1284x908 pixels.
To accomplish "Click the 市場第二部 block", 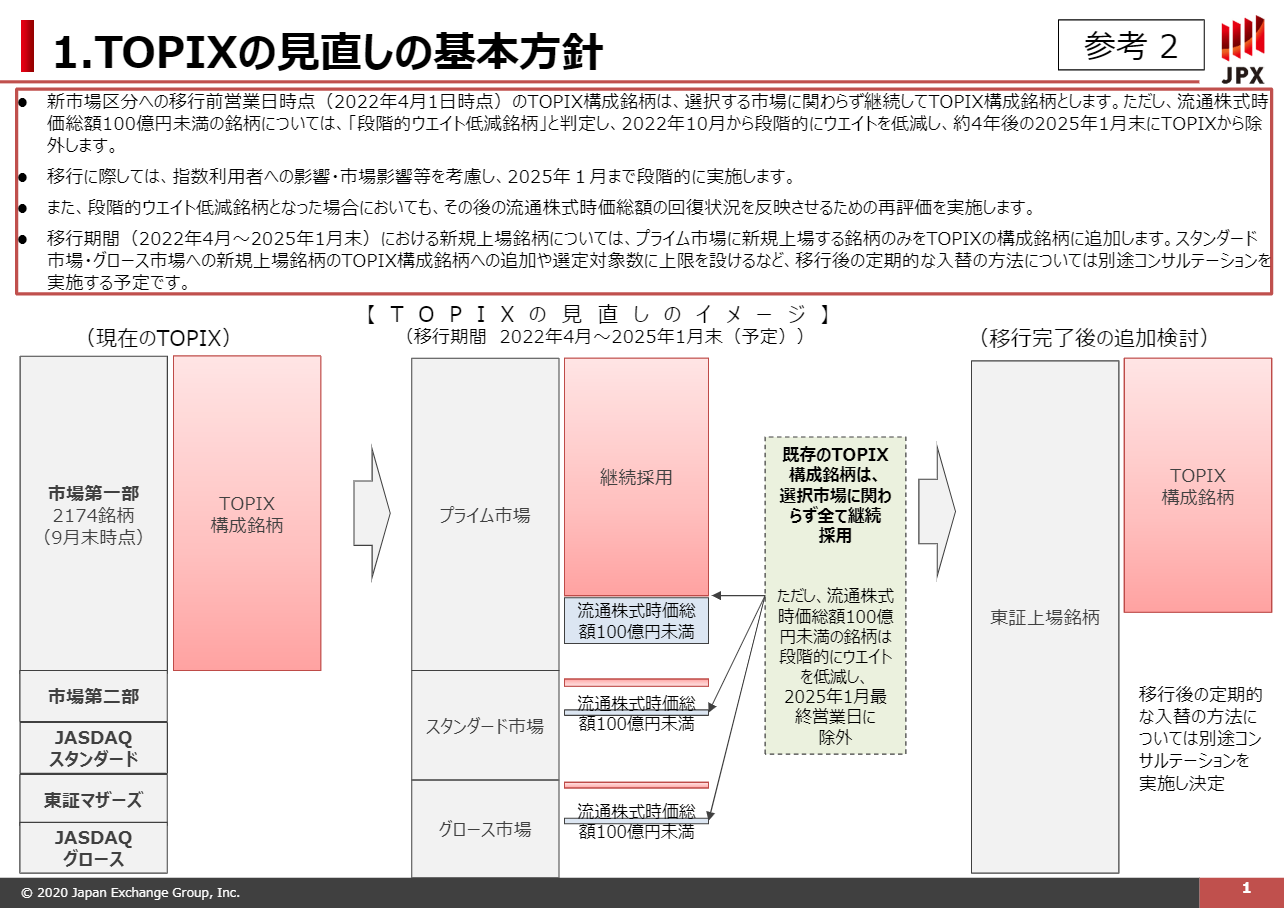I will [x=94, y=696].
